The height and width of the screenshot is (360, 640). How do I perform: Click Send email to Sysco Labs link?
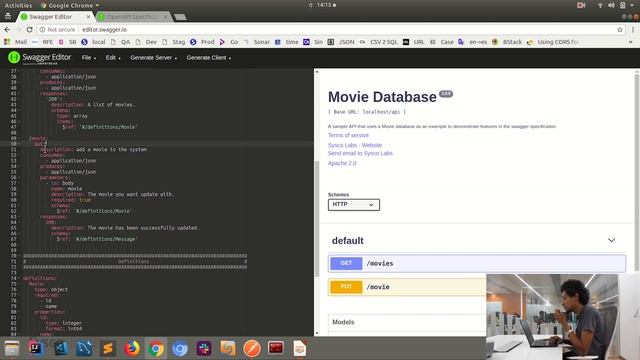pyautogui.click(x=360, y=153)
